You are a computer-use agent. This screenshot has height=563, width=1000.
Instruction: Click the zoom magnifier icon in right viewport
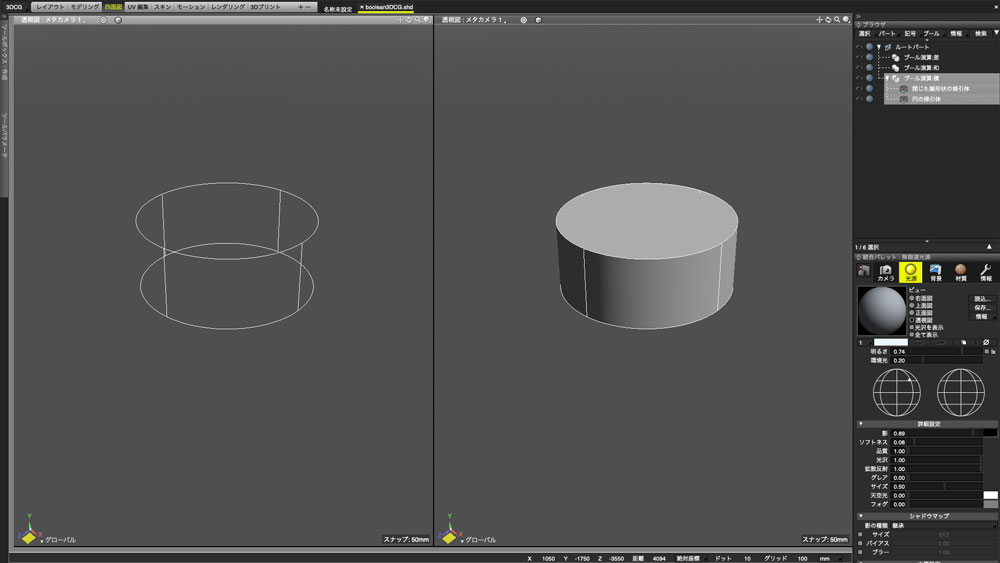837,20
